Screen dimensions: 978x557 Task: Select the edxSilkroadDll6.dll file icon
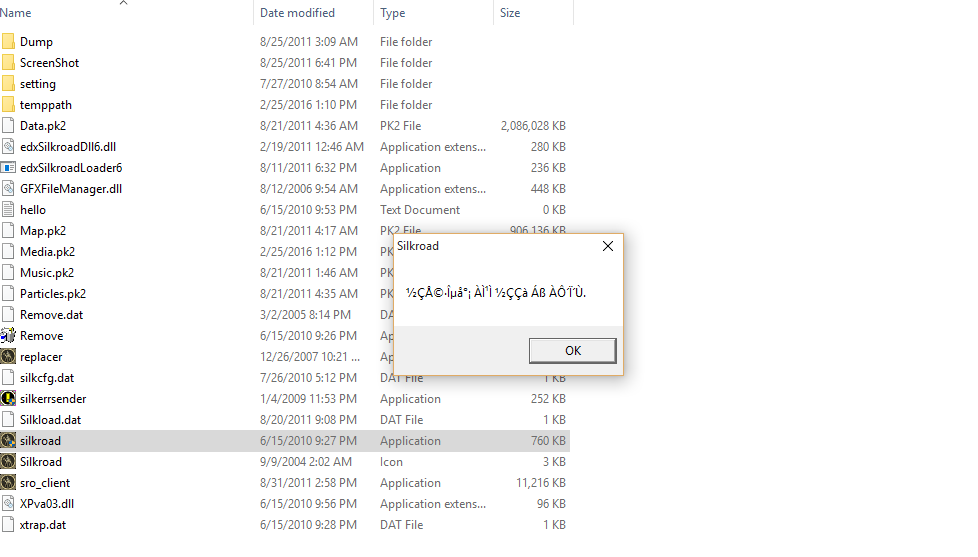pos(8,147)
